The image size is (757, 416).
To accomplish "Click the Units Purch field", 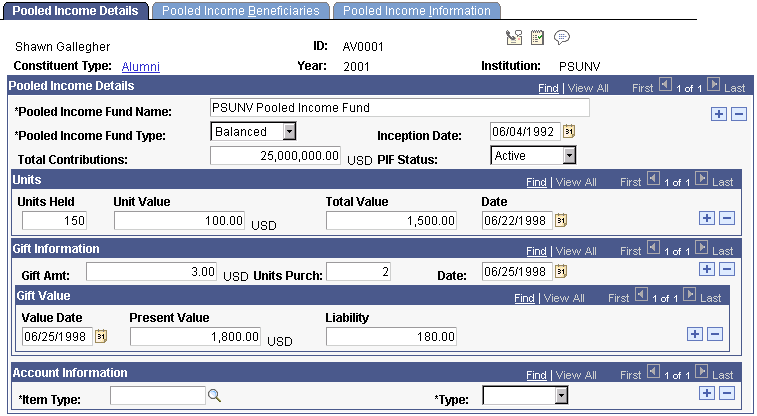I will [358, 272].
